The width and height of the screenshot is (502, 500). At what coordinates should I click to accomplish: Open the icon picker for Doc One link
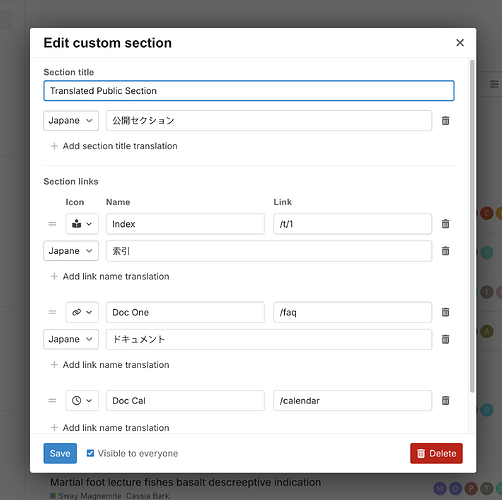[82, 312]
